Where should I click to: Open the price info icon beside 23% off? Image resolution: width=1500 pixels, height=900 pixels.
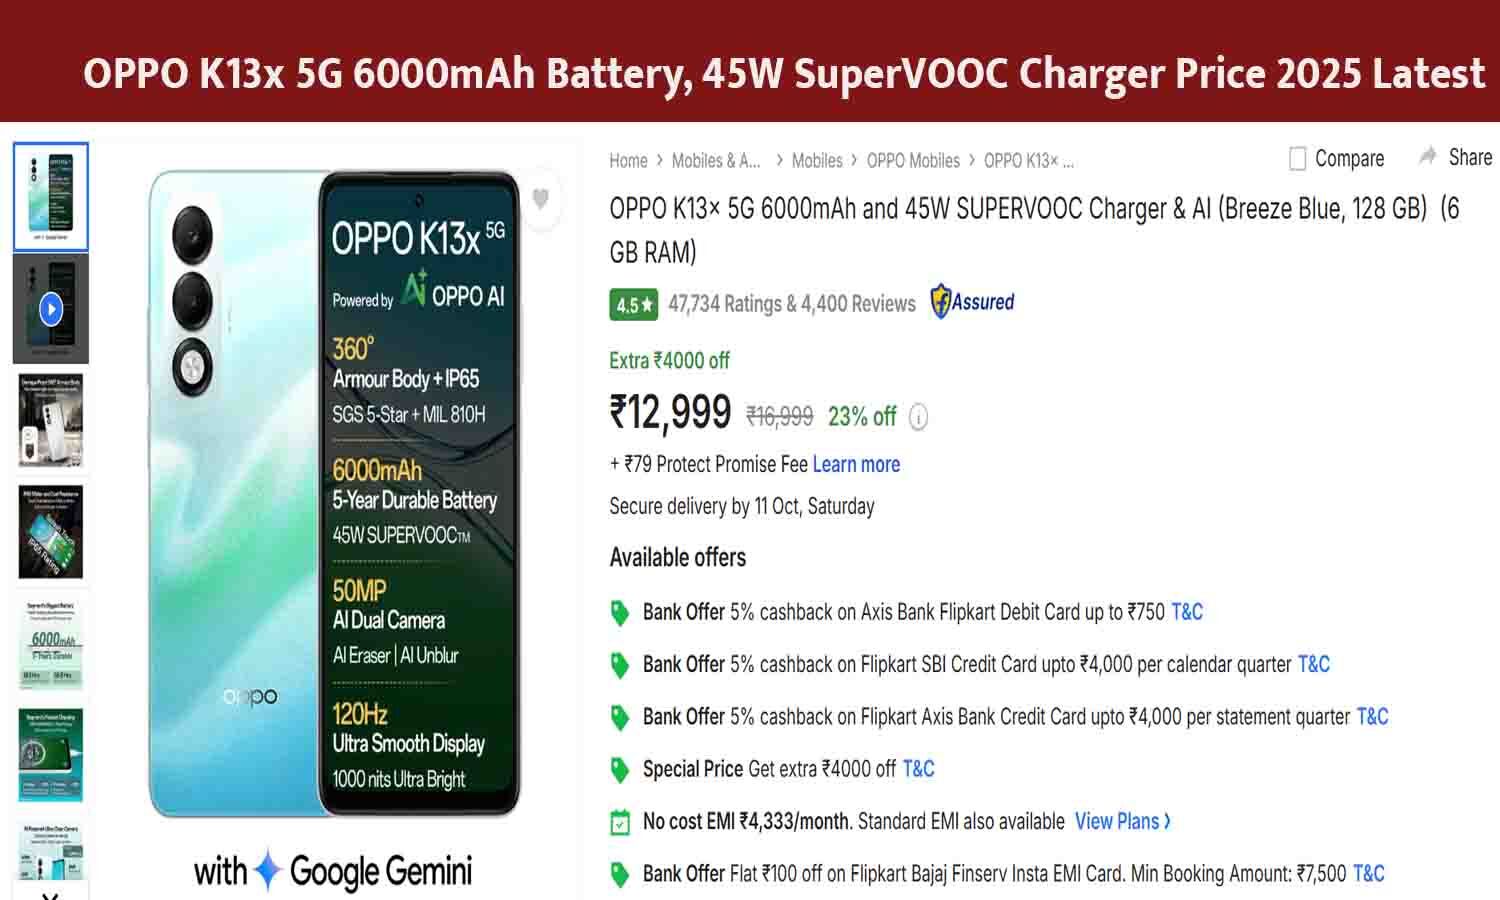[918, 418]
